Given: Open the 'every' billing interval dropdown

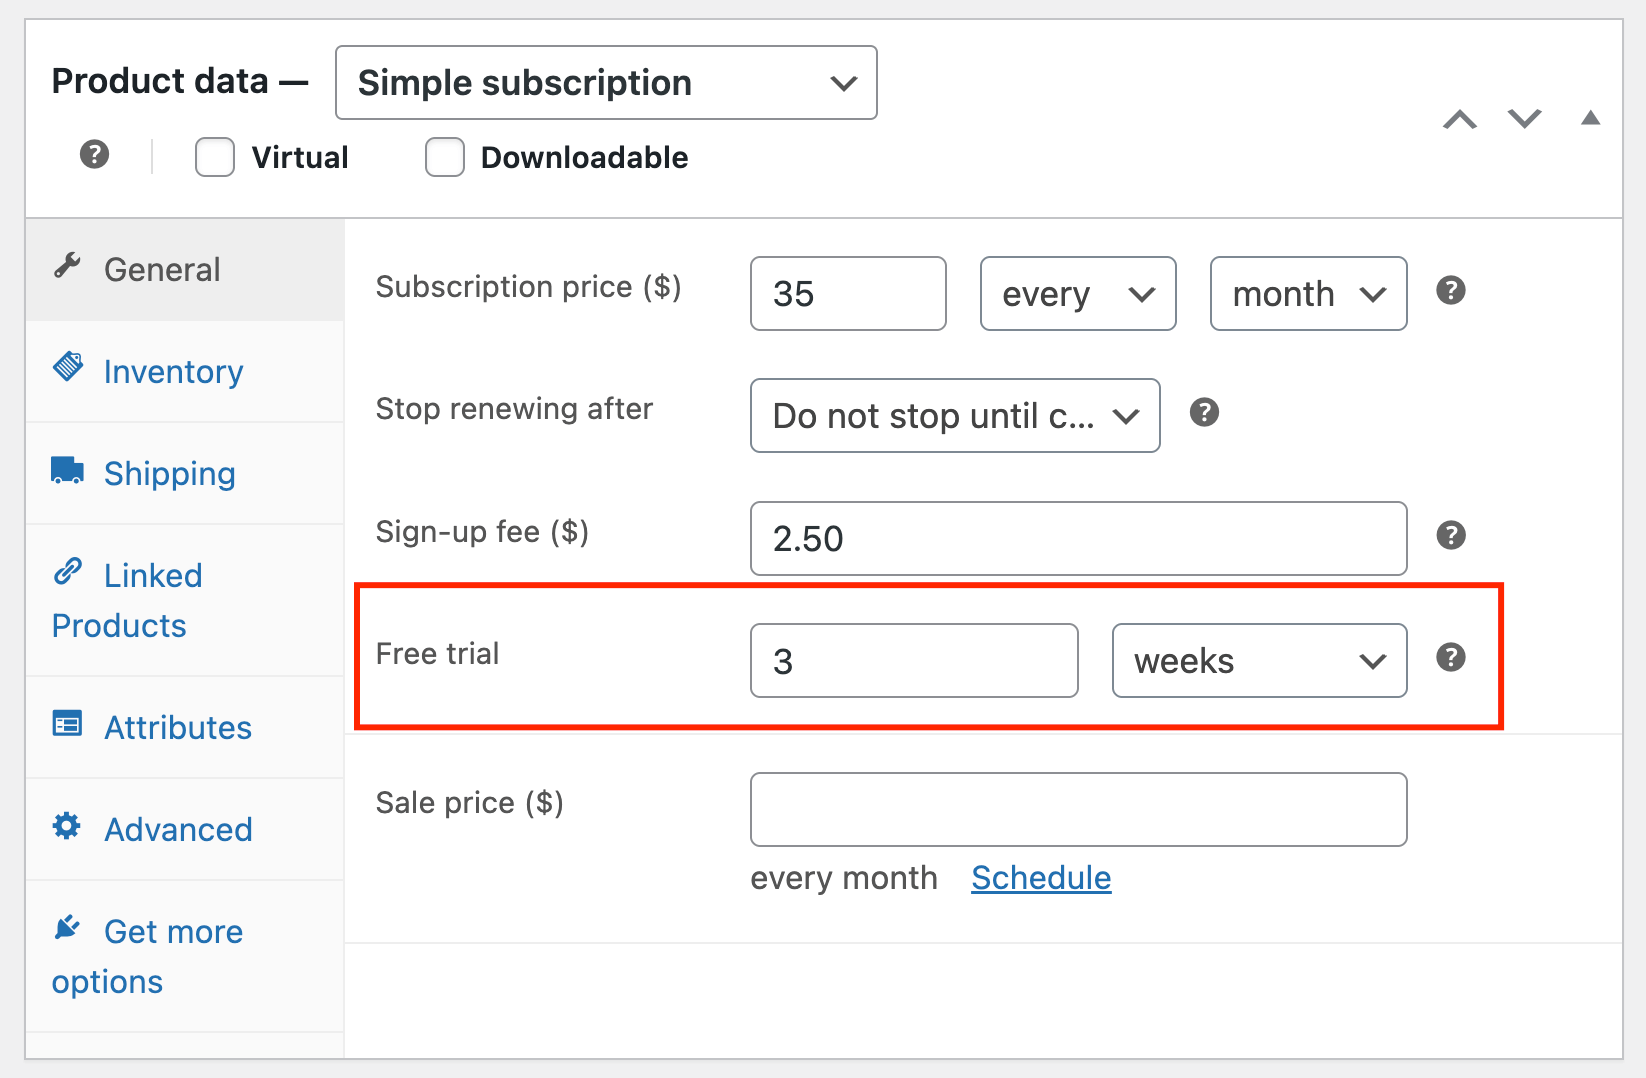Looking at the screenshot, I should (x=1078, y=294).
